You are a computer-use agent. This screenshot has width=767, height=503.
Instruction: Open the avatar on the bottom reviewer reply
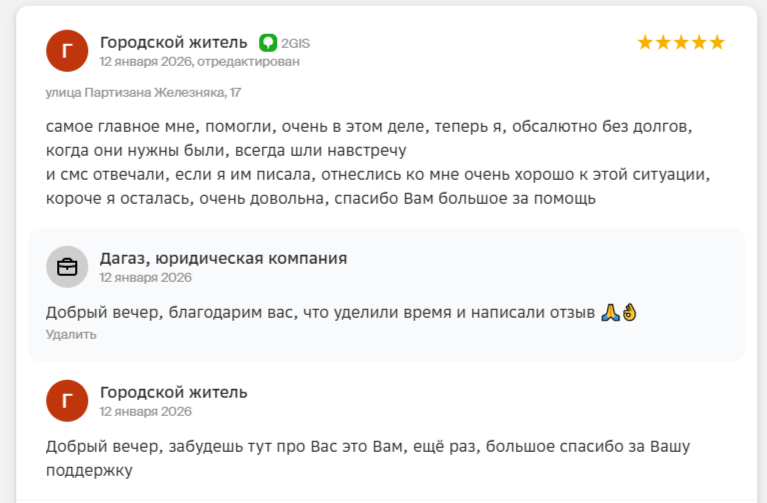click(x=67, y=401)
